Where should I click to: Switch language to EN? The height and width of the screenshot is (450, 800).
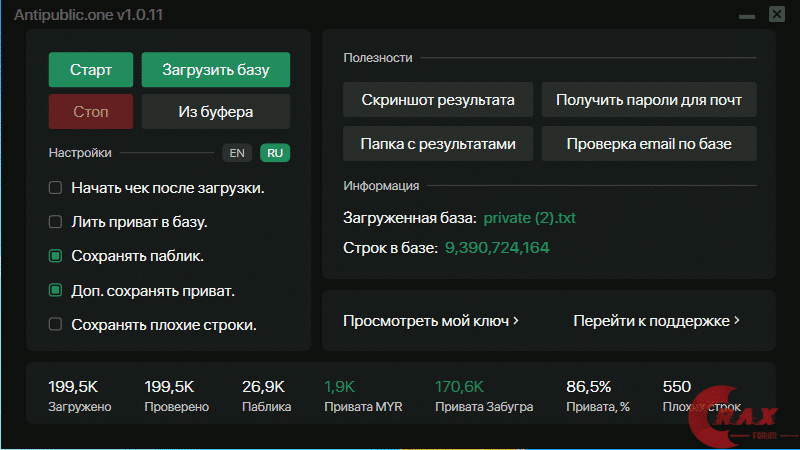[237, 153]
